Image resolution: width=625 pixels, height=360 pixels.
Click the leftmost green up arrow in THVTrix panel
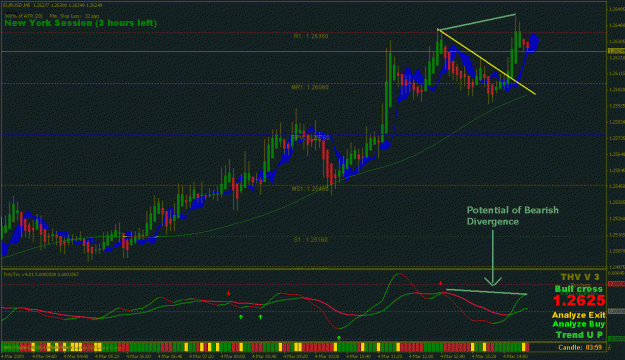coord(241,317)
